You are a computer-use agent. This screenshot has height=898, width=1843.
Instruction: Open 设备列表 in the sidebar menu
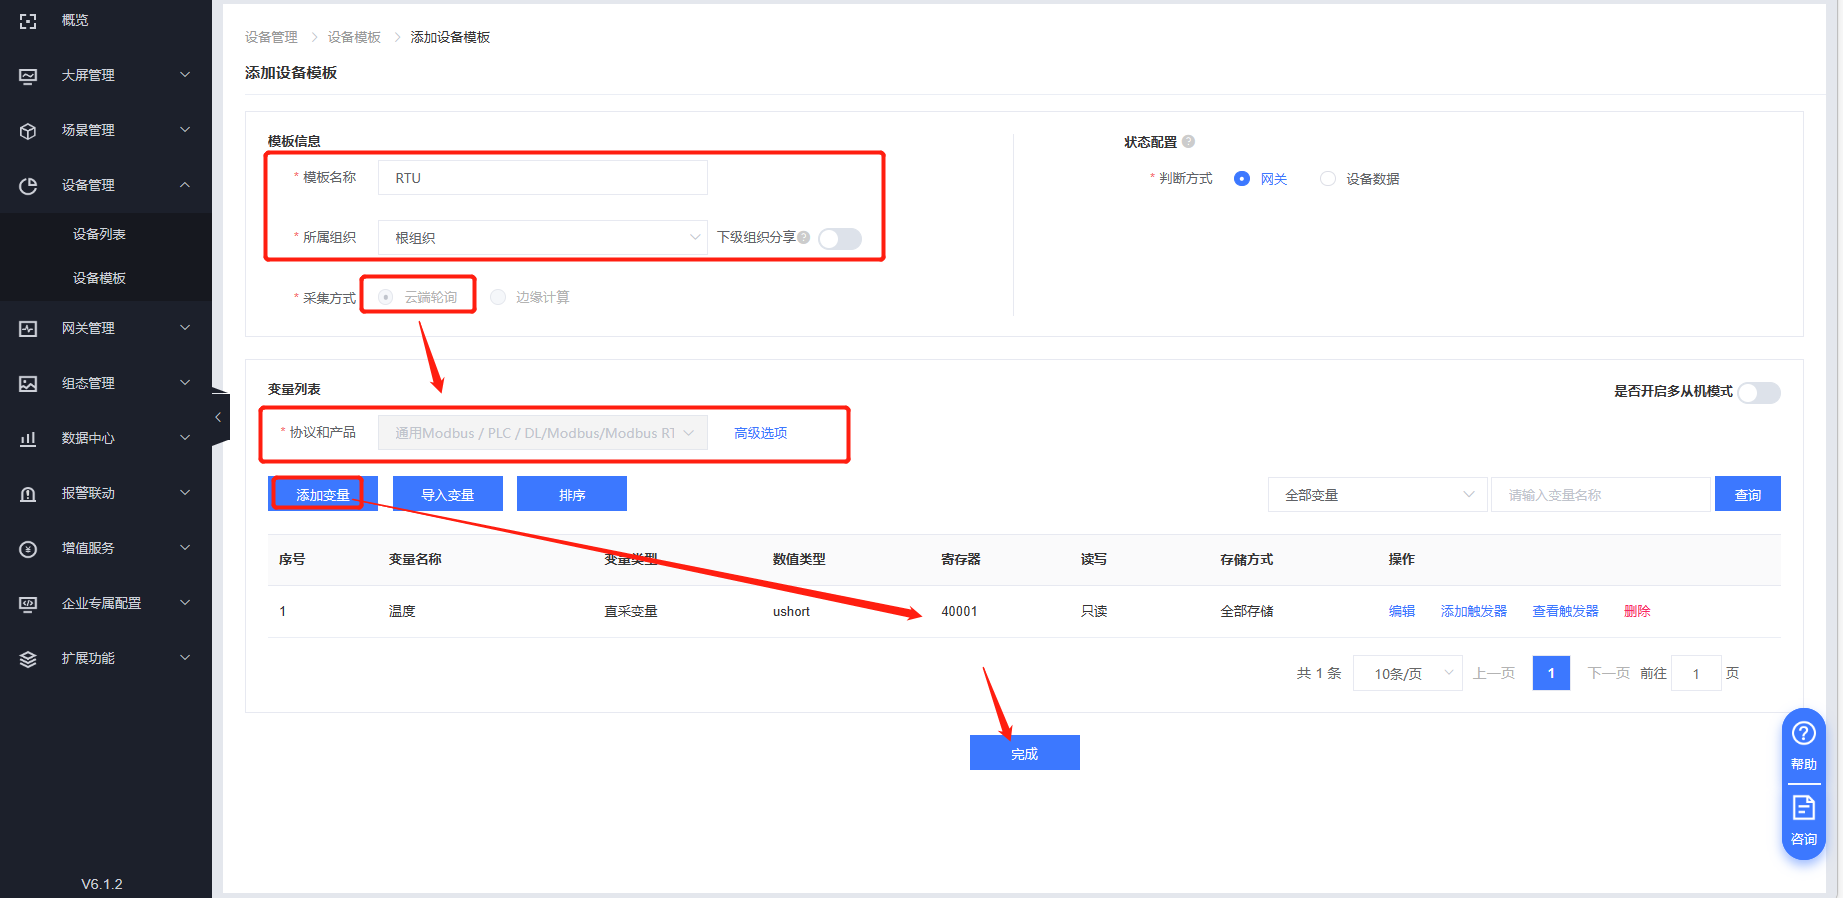99,234
